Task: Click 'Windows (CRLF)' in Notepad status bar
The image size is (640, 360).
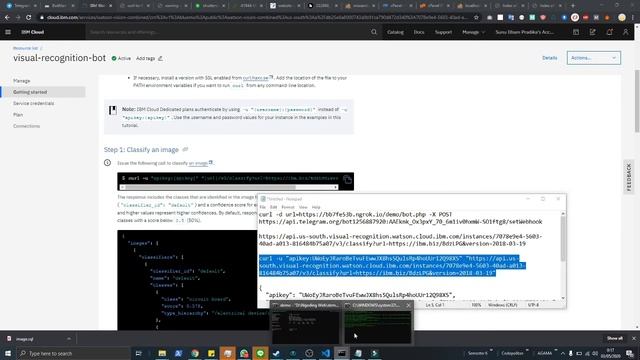Action: 502,305
